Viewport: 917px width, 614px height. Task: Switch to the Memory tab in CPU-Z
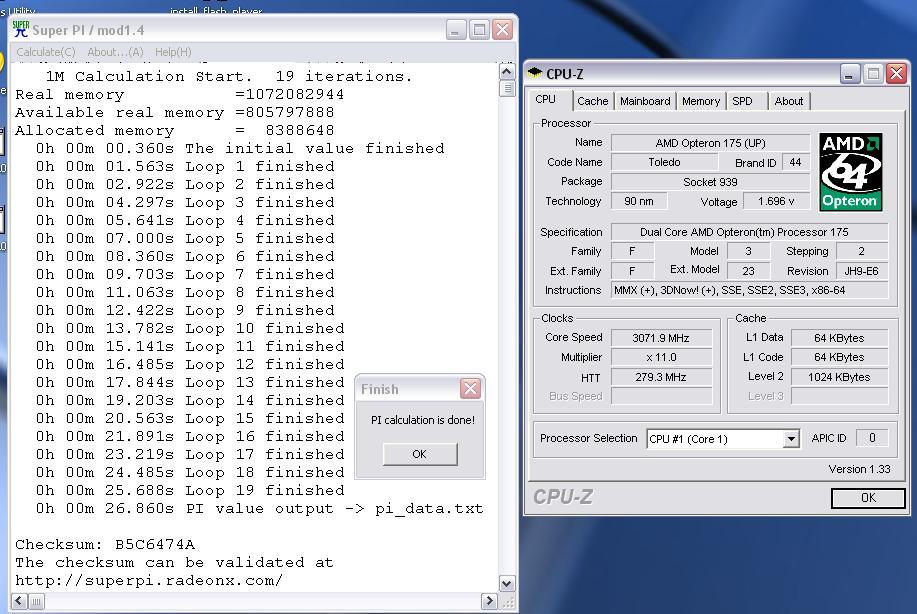pyautogui.click(x=701, y=101)
